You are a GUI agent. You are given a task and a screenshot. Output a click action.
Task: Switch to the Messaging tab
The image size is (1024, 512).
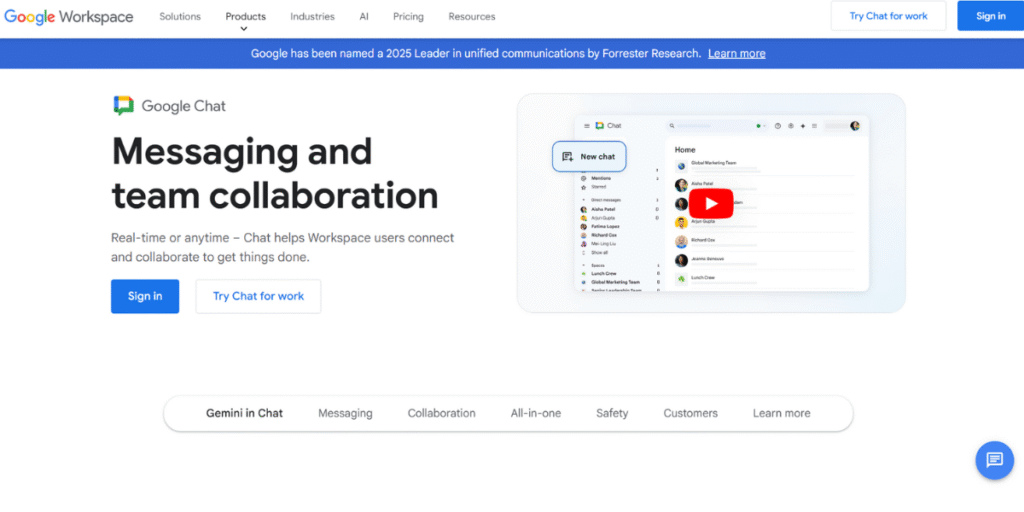(345, 413)
